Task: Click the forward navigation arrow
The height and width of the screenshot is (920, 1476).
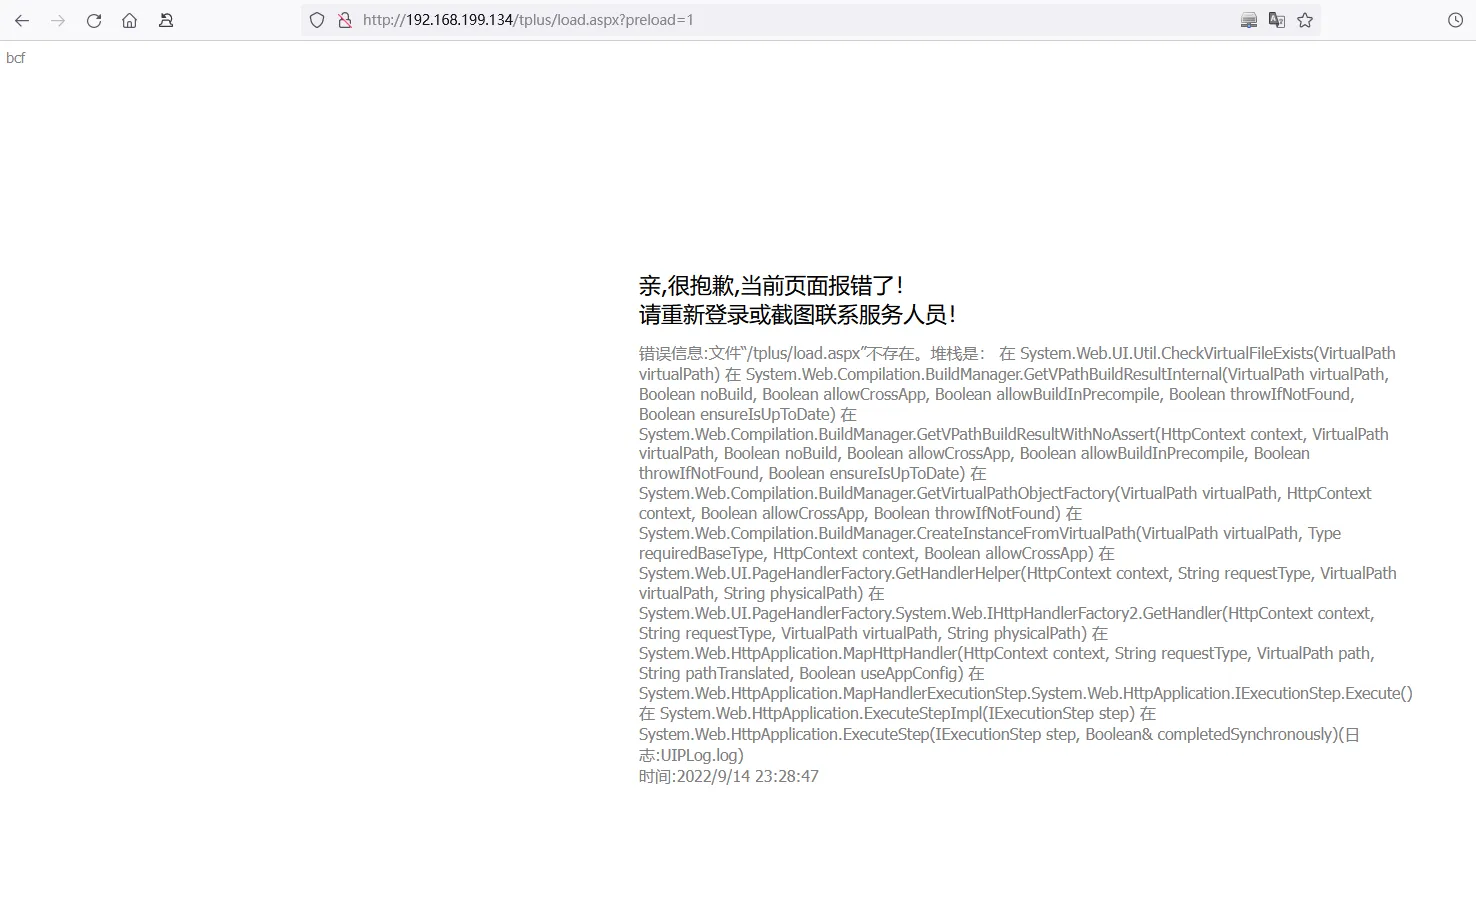Action: click(58, 20)
